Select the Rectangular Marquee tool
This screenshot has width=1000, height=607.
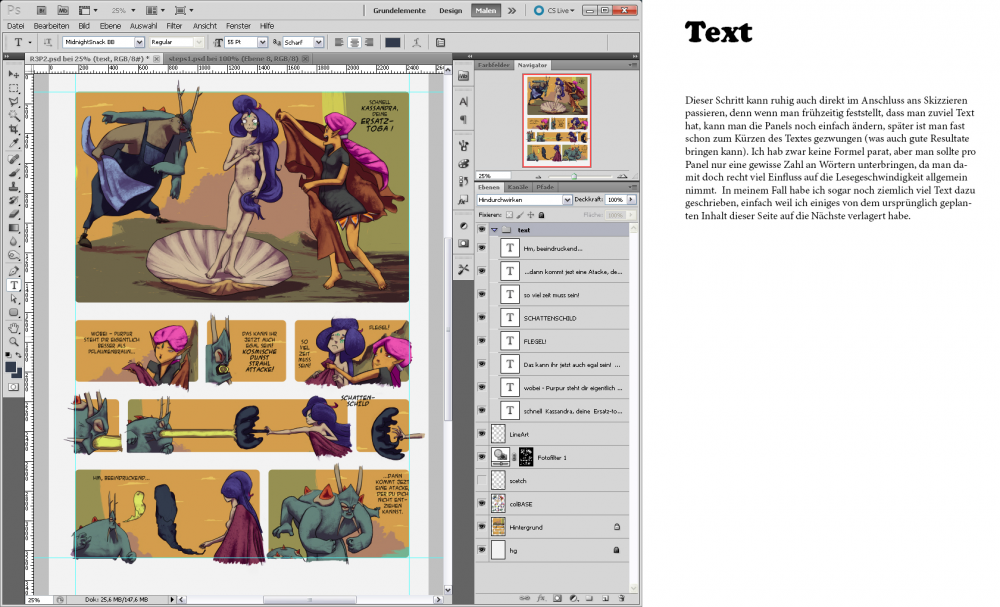pyautogui.click(x=13, y=88)
